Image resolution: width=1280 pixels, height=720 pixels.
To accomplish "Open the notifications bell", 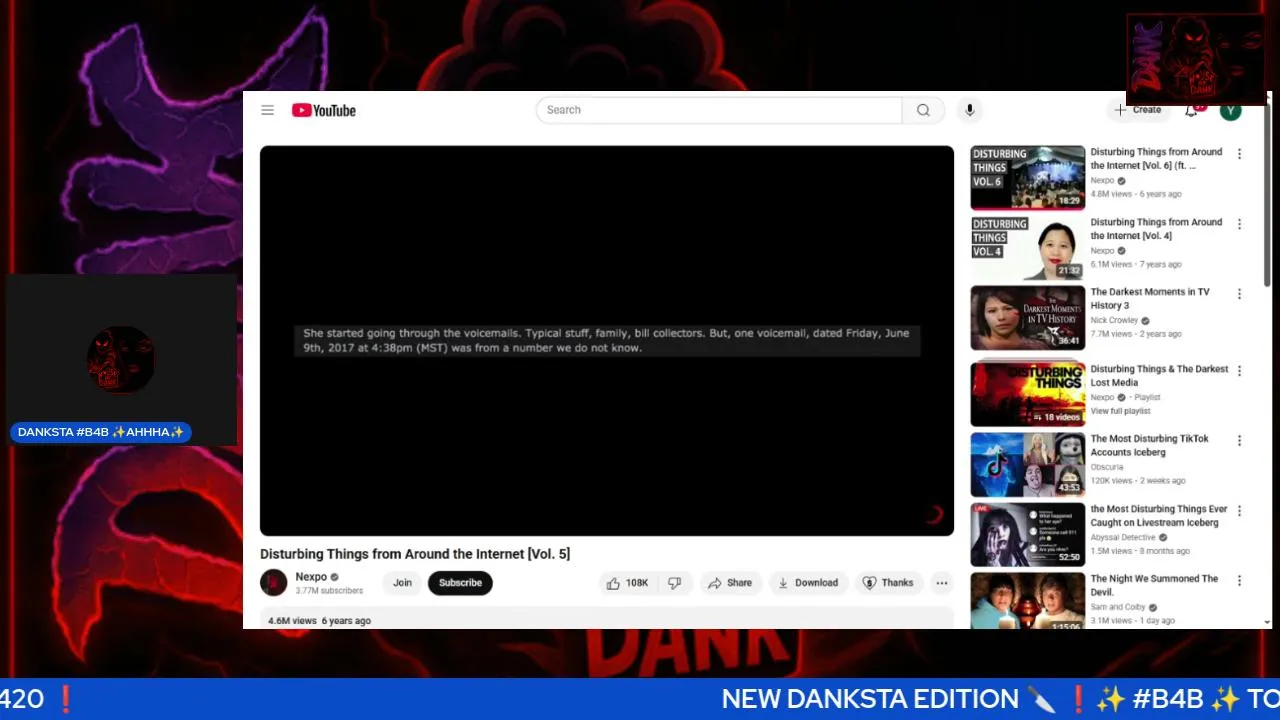I will pos(1191,110).
